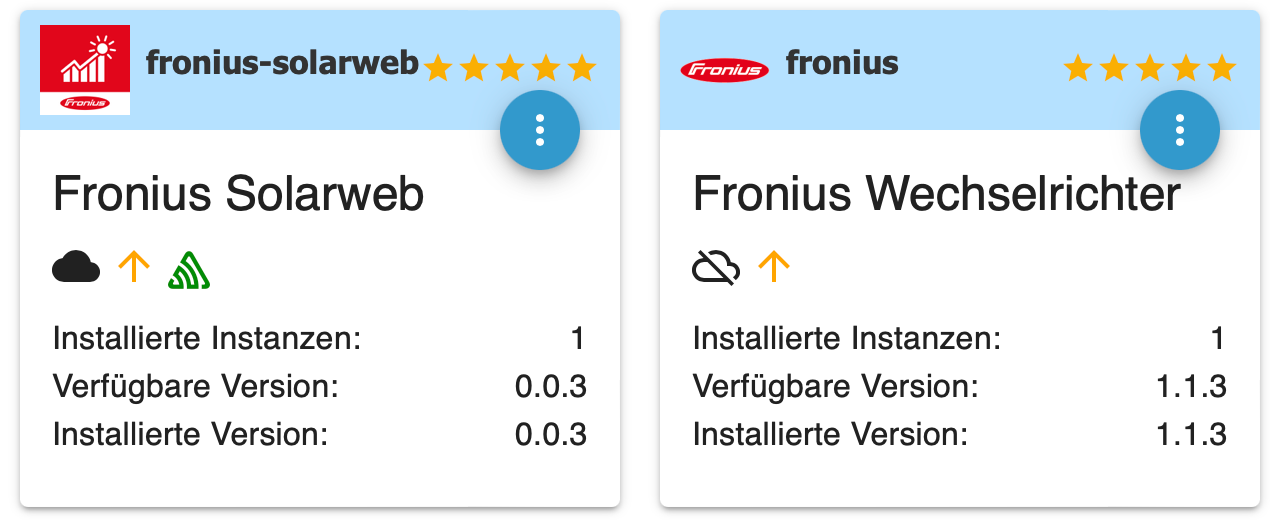Screen dimensions: 1270x520
Task: Click the star rating of fronius adapter
Action: 1150,68
